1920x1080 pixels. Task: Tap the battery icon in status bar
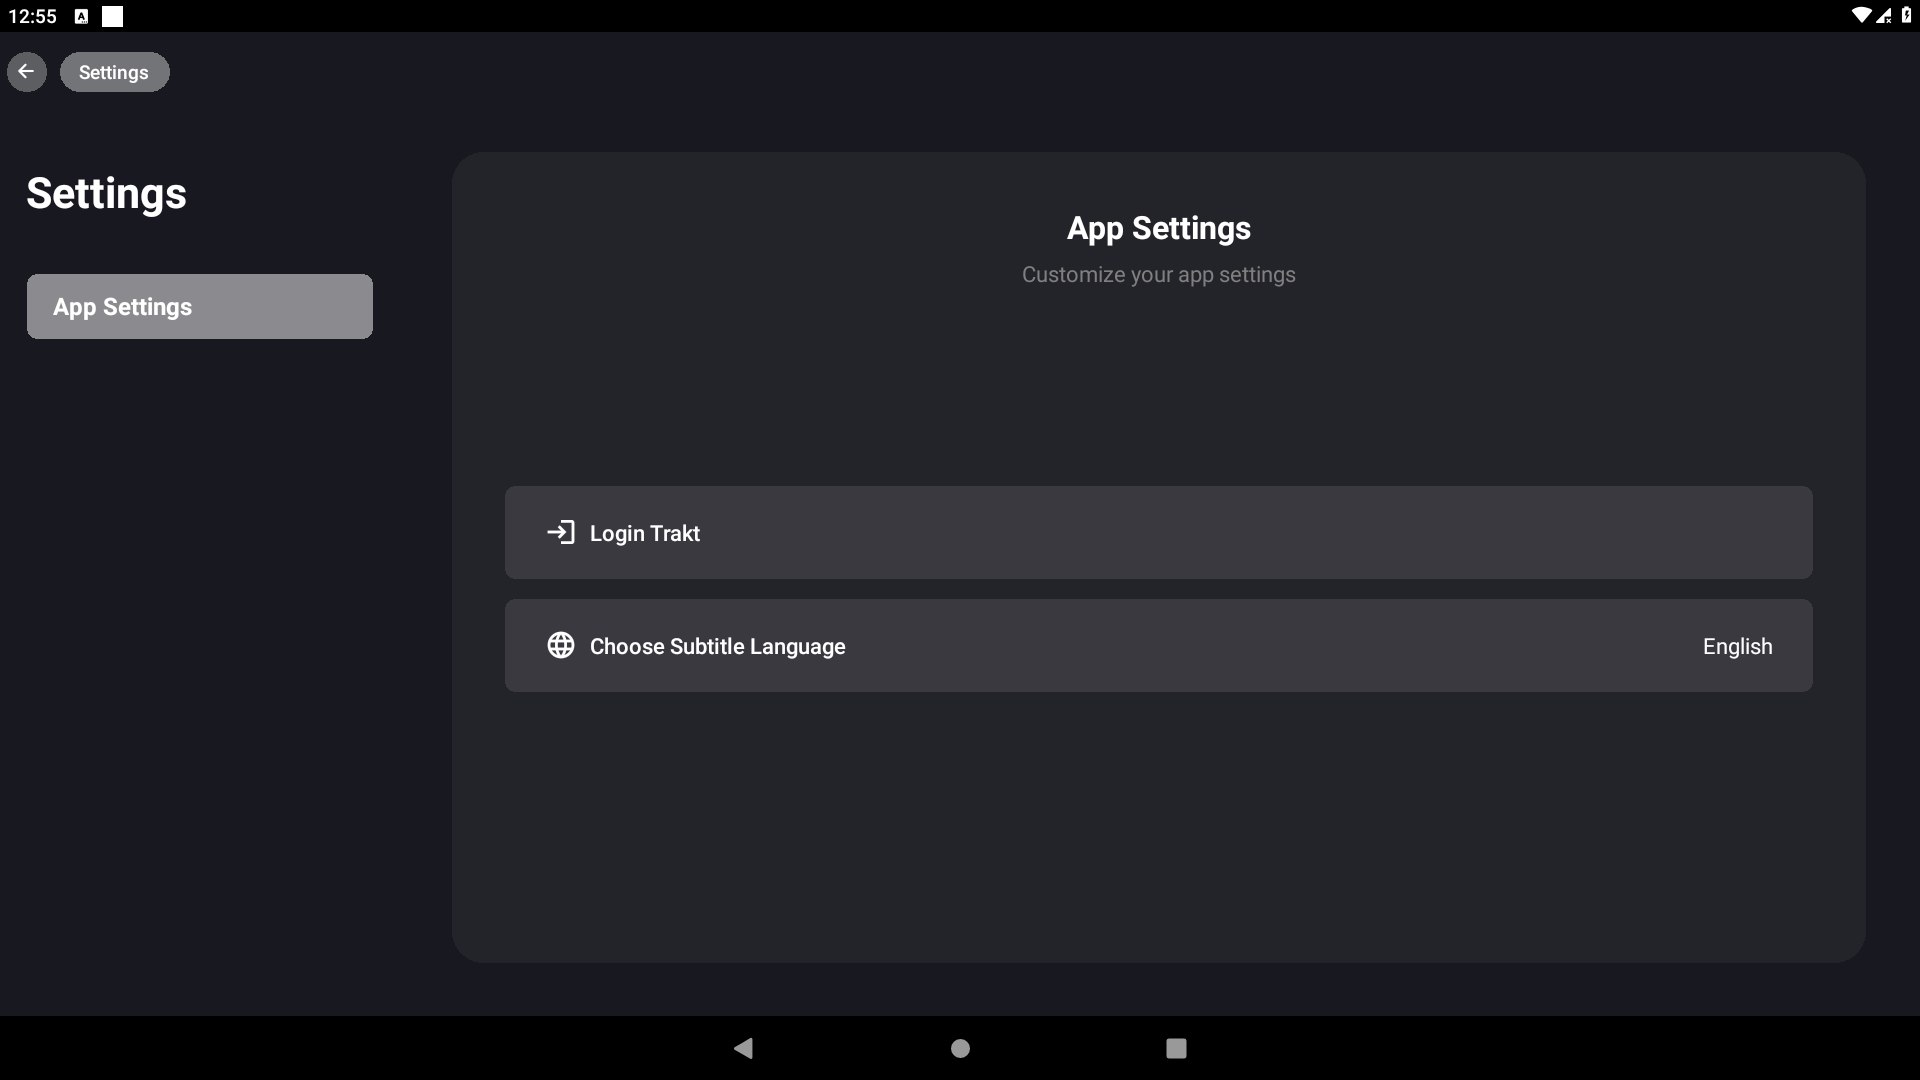1904,15
